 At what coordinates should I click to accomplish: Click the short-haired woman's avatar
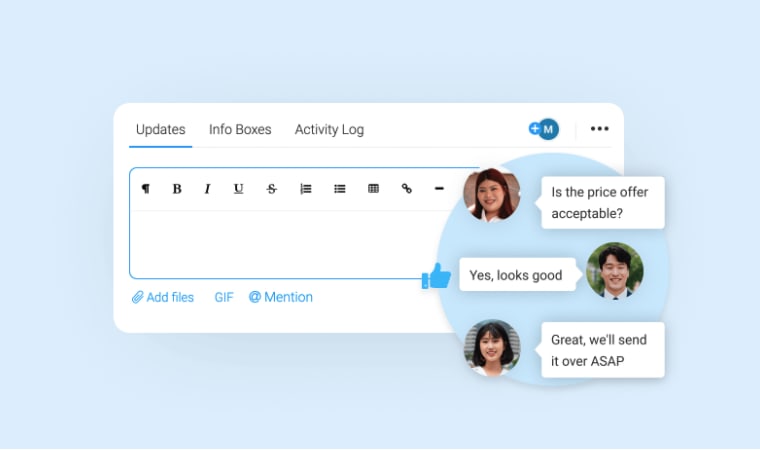point(492,348)
